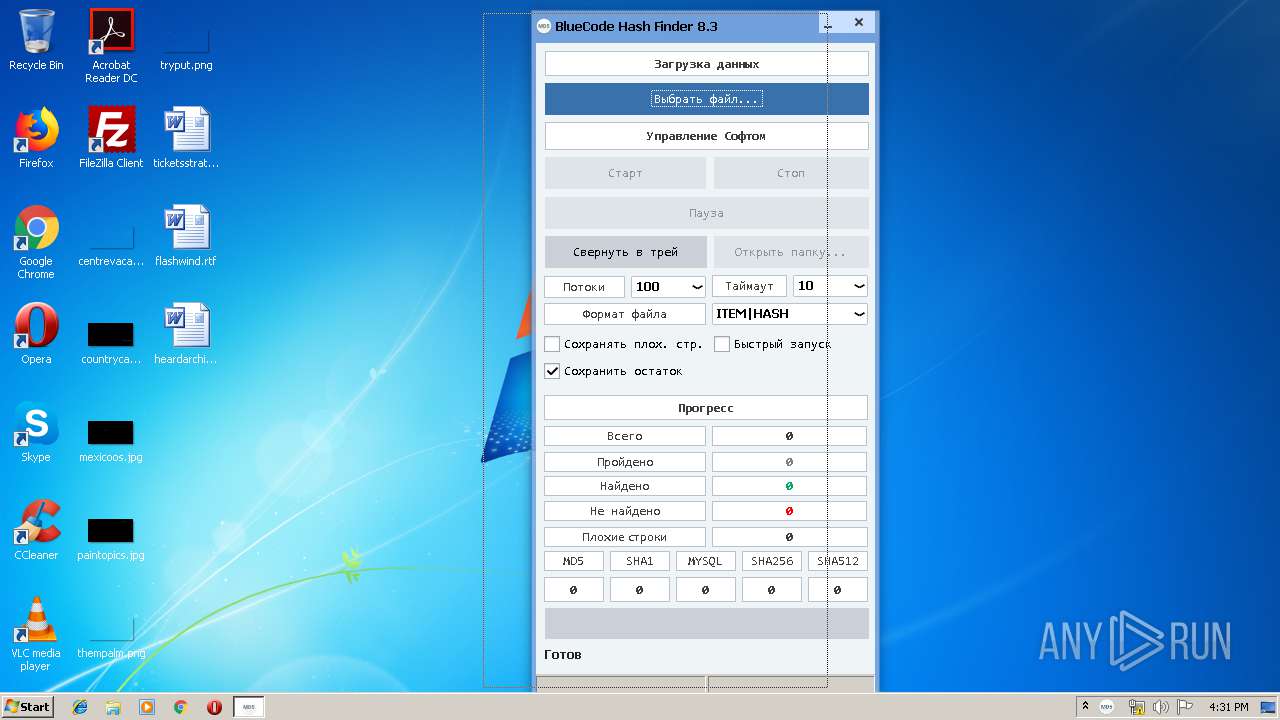Click the Старт button
This screenshot has height=720, width=1280.
click(625, 173)
